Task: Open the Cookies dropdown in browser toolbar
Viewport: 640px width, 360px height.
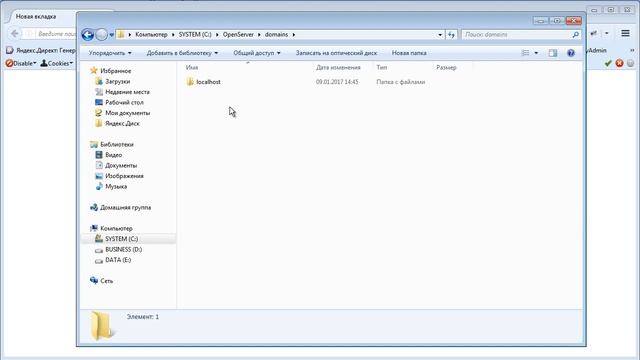Action: 57,63
